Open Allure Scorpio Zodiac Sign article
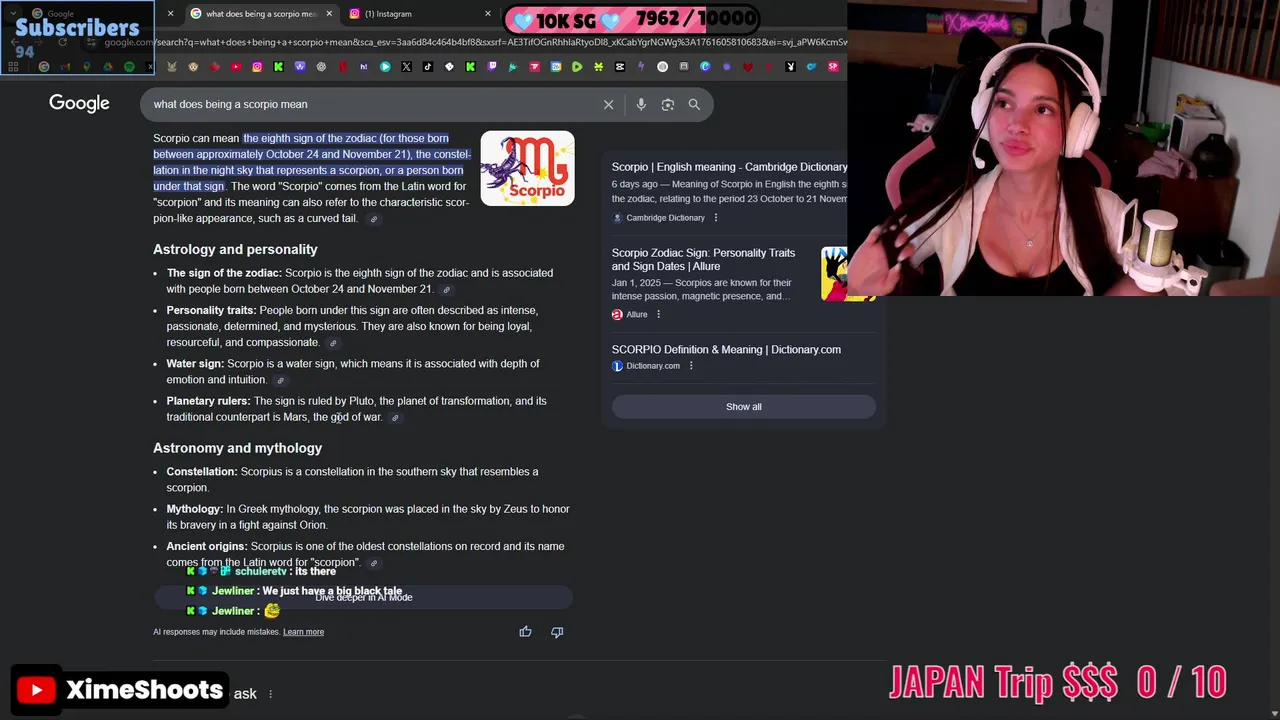 703,260
